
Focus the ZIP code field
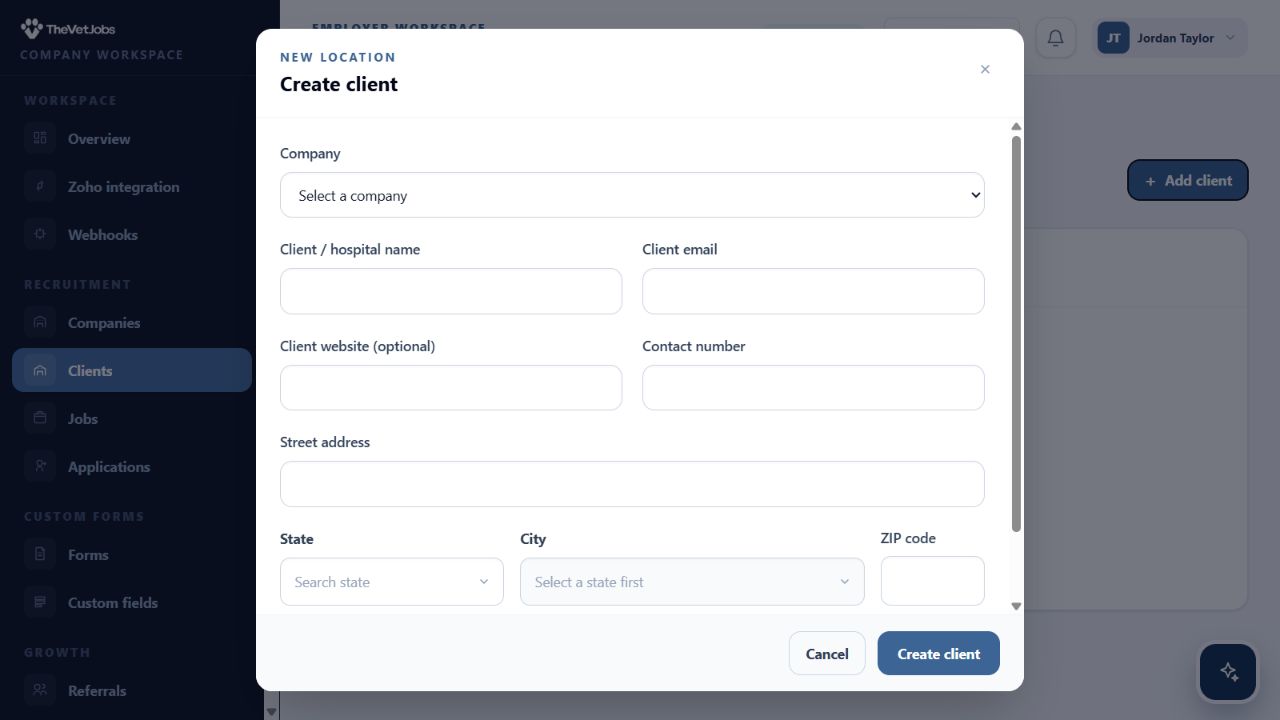[933, 581]
